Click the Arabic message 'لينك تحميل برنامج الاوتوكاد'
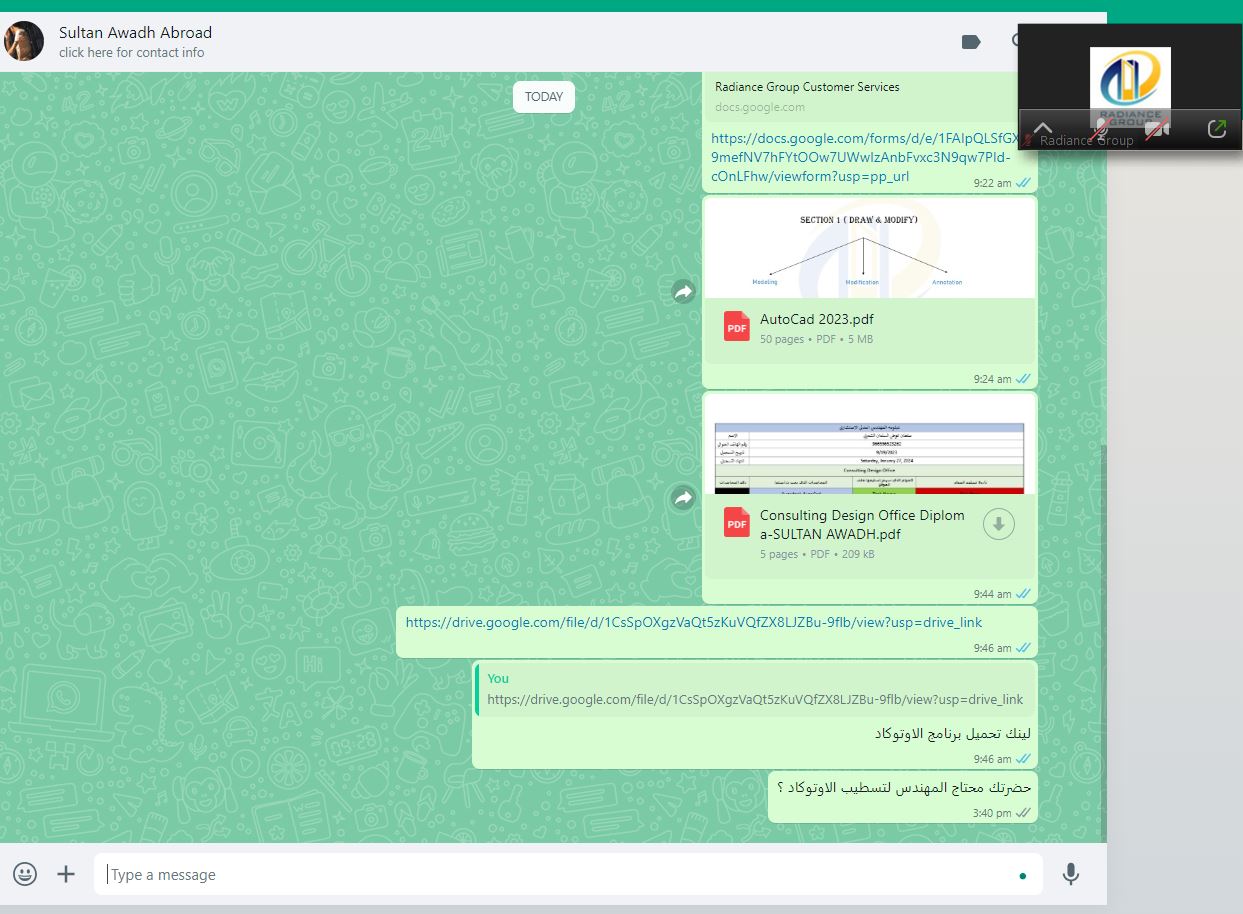Image resolution: width=1243 pixels, height=914 pixels. click(952, 734)
